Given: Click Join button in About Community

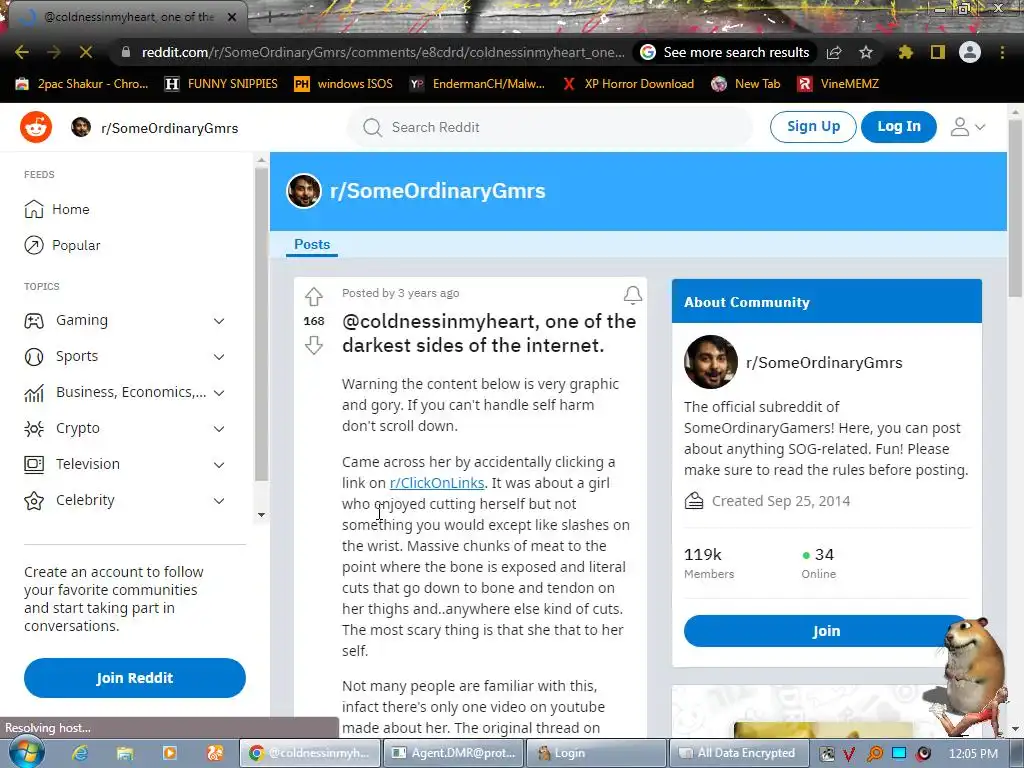Looking at the screenshot, I should (826, 631).
